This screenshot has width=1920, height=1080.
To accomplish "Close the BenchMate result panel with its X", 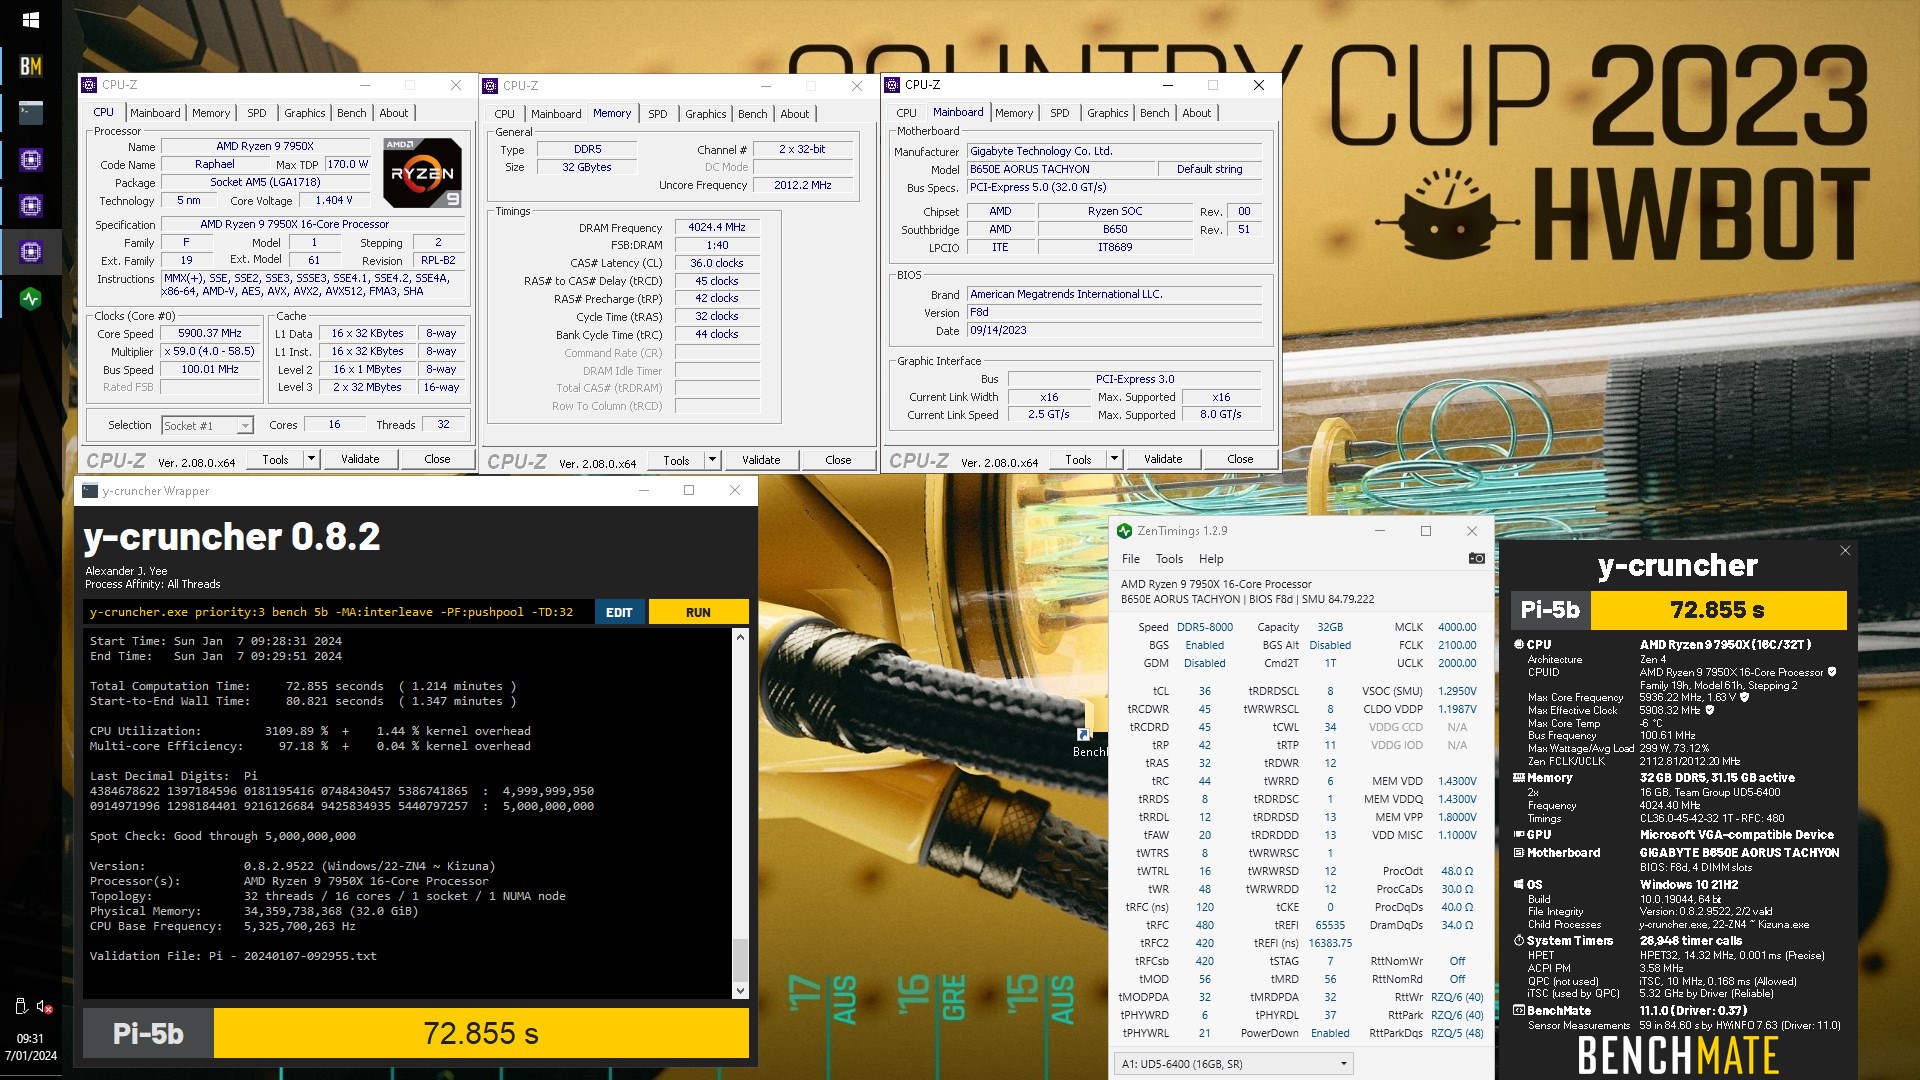I will (x=1845, y=551).
